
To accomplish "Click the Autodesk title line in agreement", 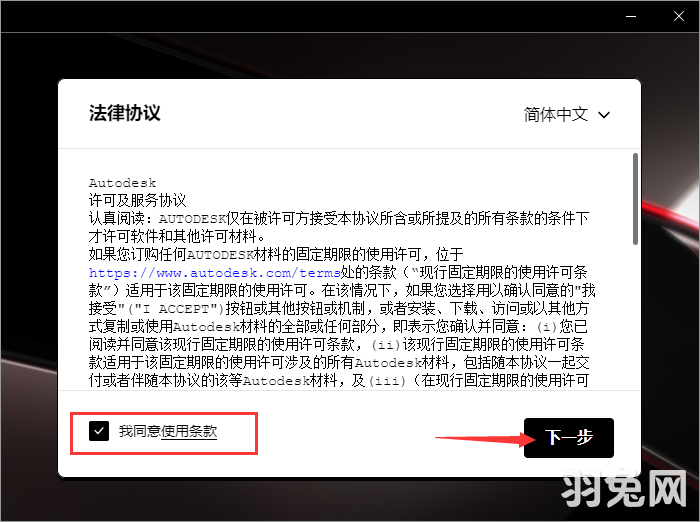I will tap(122, 183).
